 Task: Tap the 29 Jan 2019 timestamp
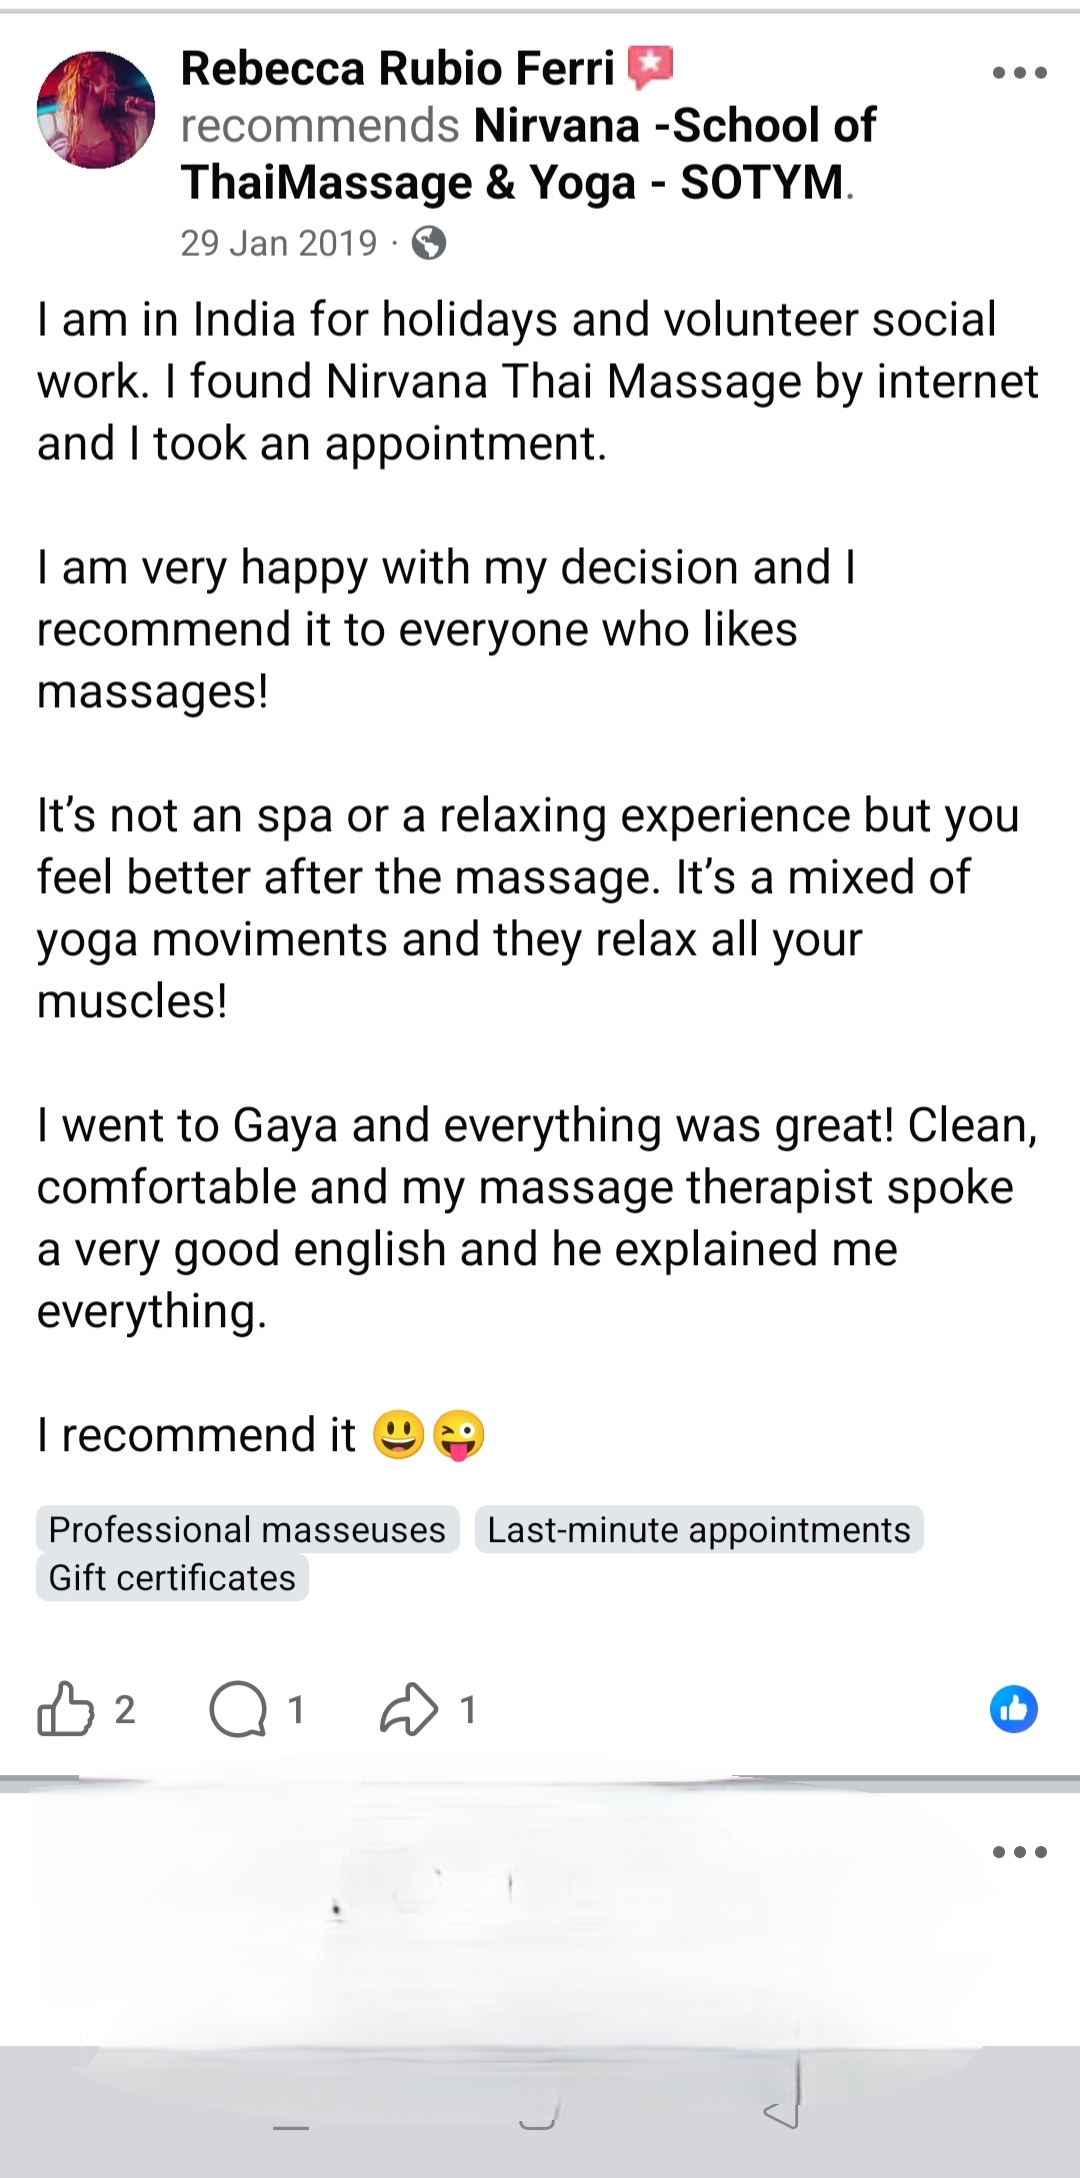point(279,243)
